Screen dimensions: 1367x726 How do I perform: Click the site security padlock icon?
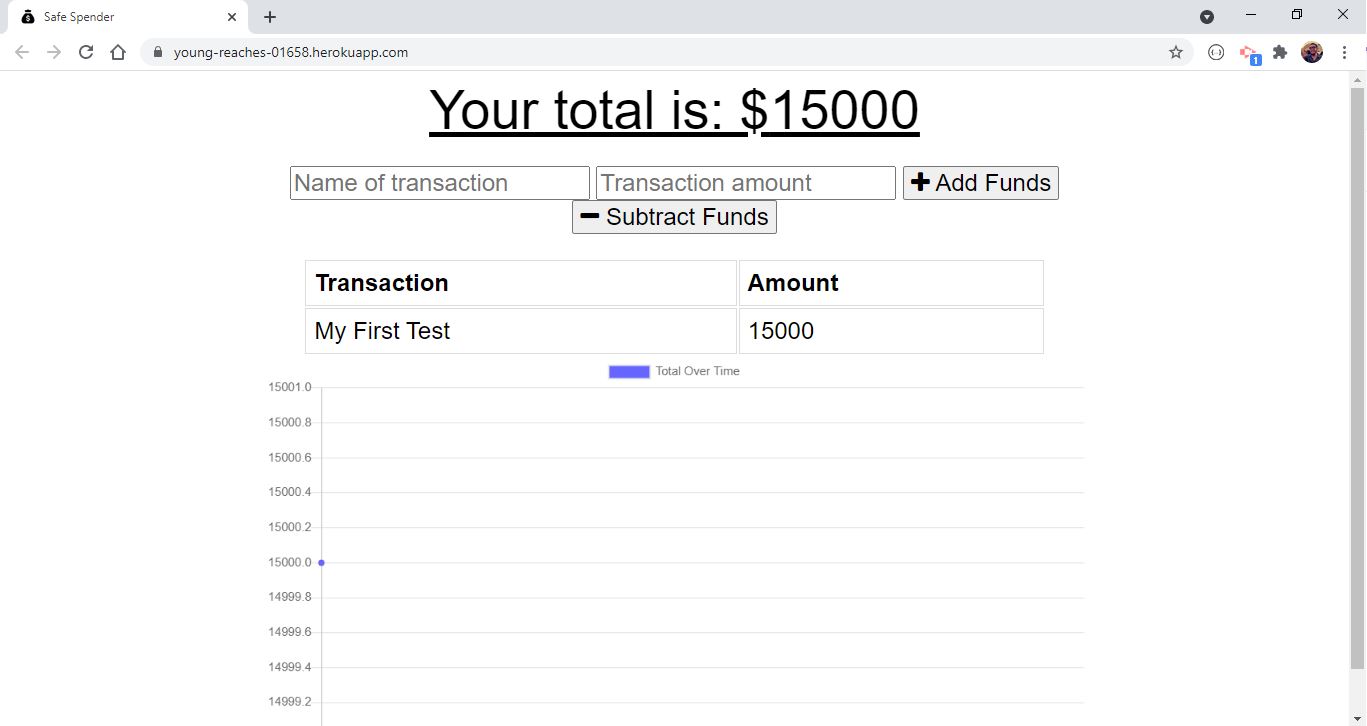click(x=157, y=52)
